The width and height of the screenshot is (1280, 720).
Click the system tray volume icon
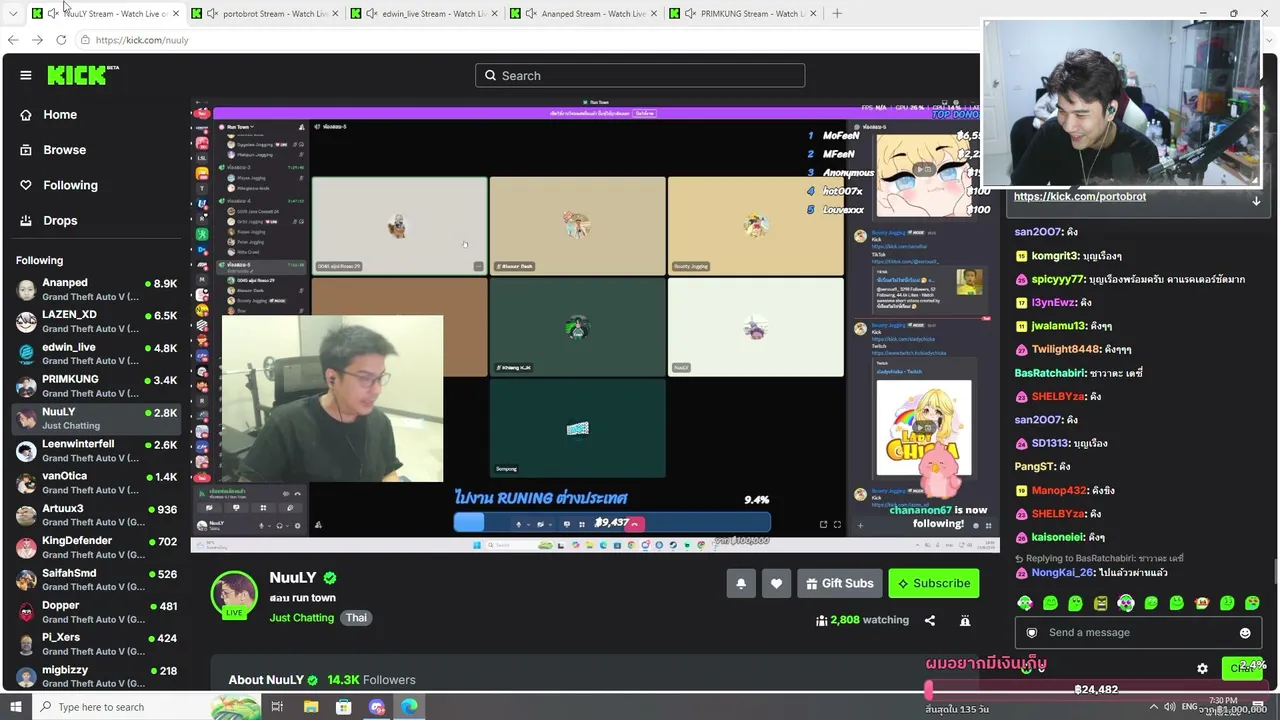[x=1170, y=707]
